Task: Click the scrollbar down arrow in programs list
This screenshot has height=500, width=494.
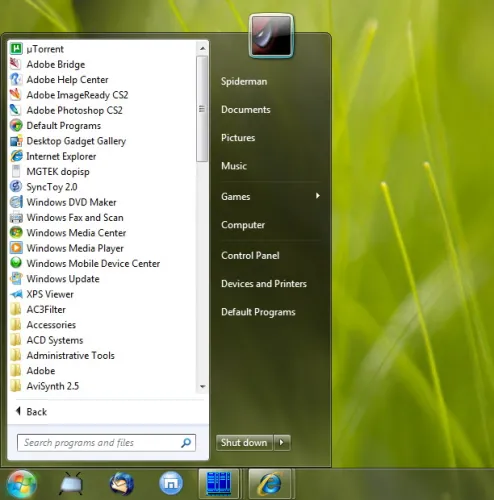Action: tap(202, 387)
